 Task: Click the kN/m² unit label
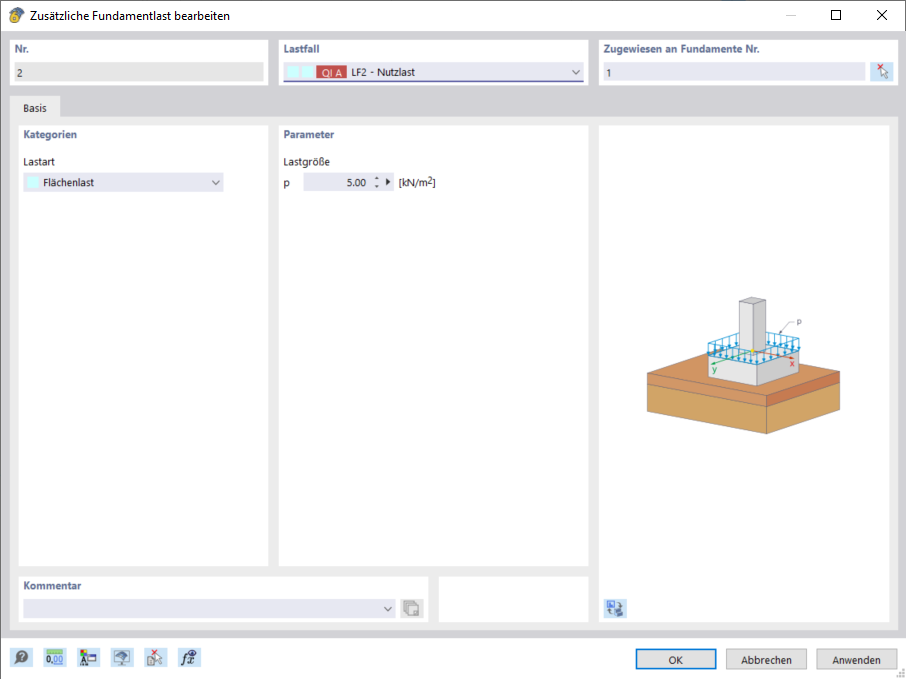[x=417, y=182]
